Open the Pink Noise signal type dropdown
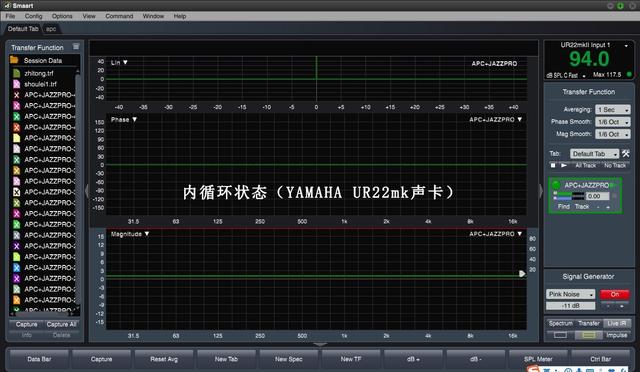 (570, 294)
